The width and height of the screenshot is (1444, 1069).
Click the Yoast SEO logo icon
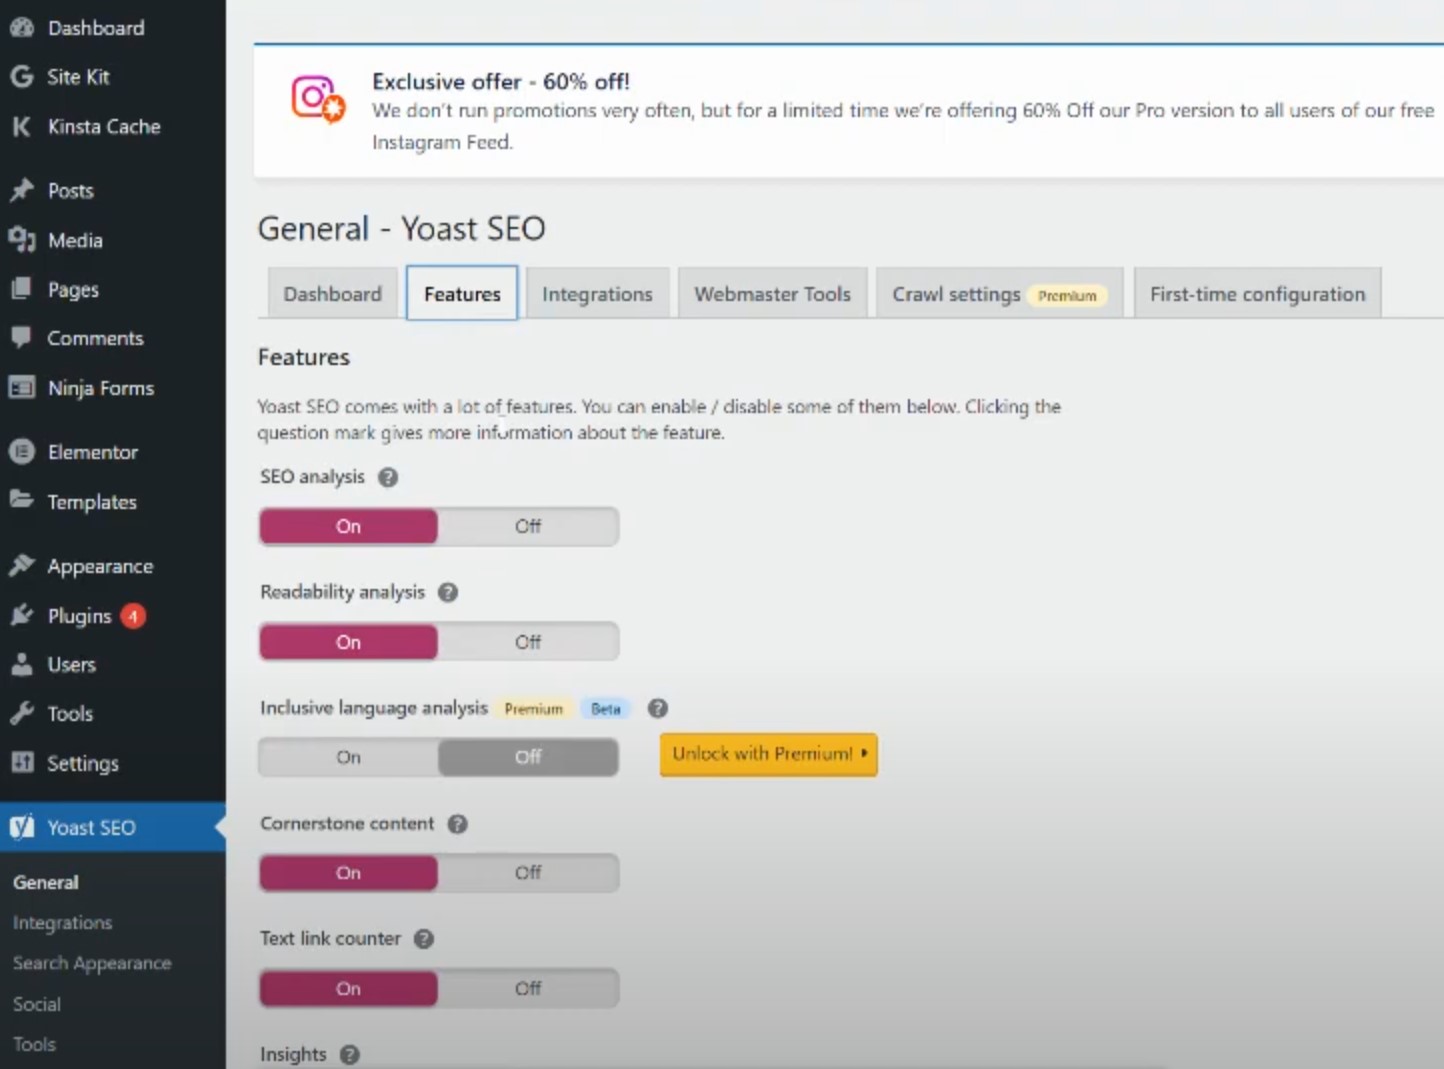pyautogui.click(x=22, y=827)
